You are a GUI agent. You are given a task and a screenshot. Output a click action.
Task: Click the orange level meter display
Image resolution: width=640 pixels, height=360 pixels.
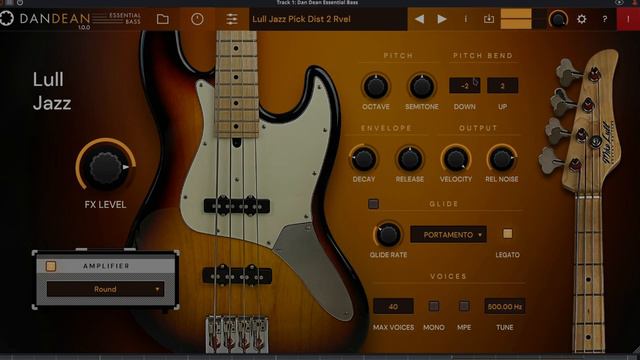[x=516, y=19]
